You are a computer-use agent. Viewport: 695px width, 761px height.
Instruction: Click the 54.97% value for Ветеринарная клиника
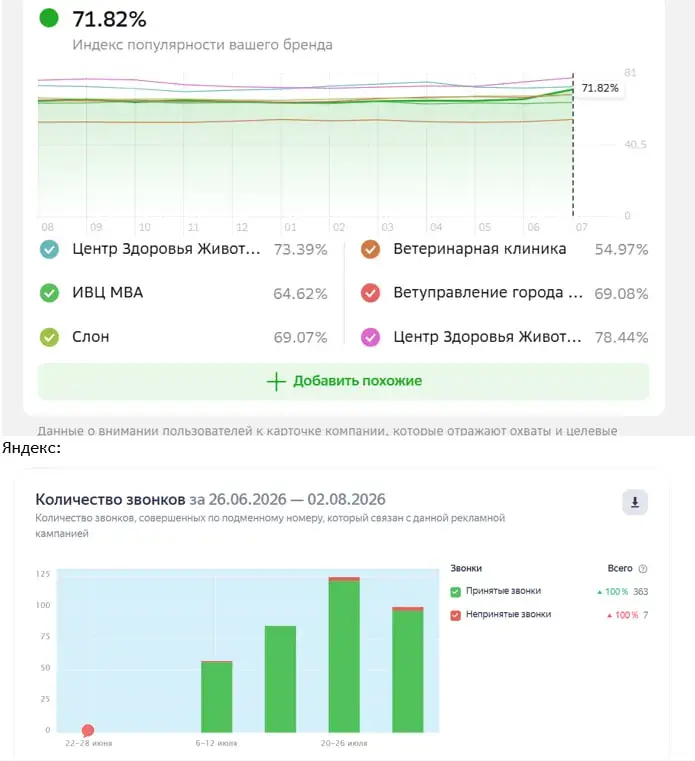coord(622,249)
